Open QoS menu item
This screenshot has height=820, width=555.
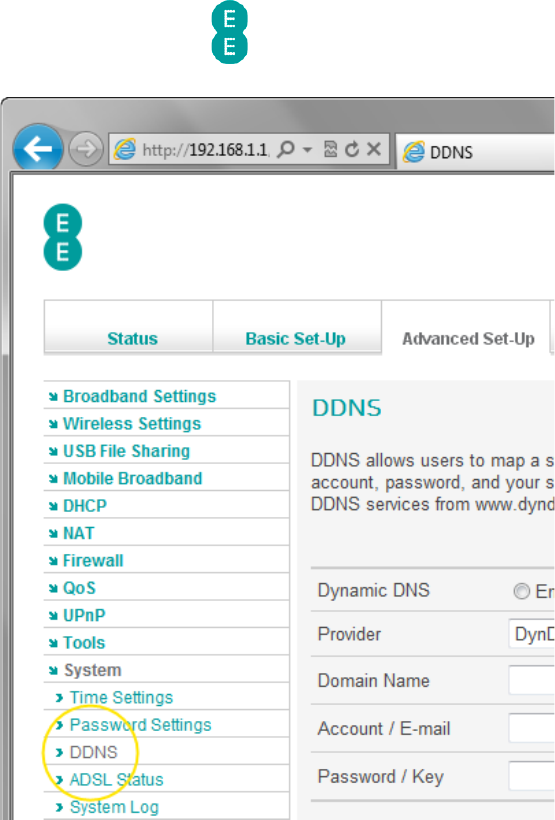[79, 588]
